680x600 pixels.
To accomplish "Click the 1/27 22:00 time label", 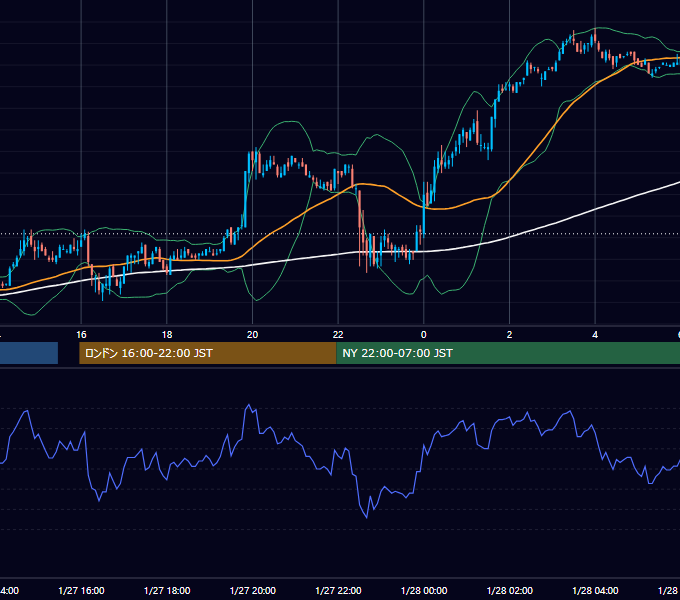I will click(338, 590).
